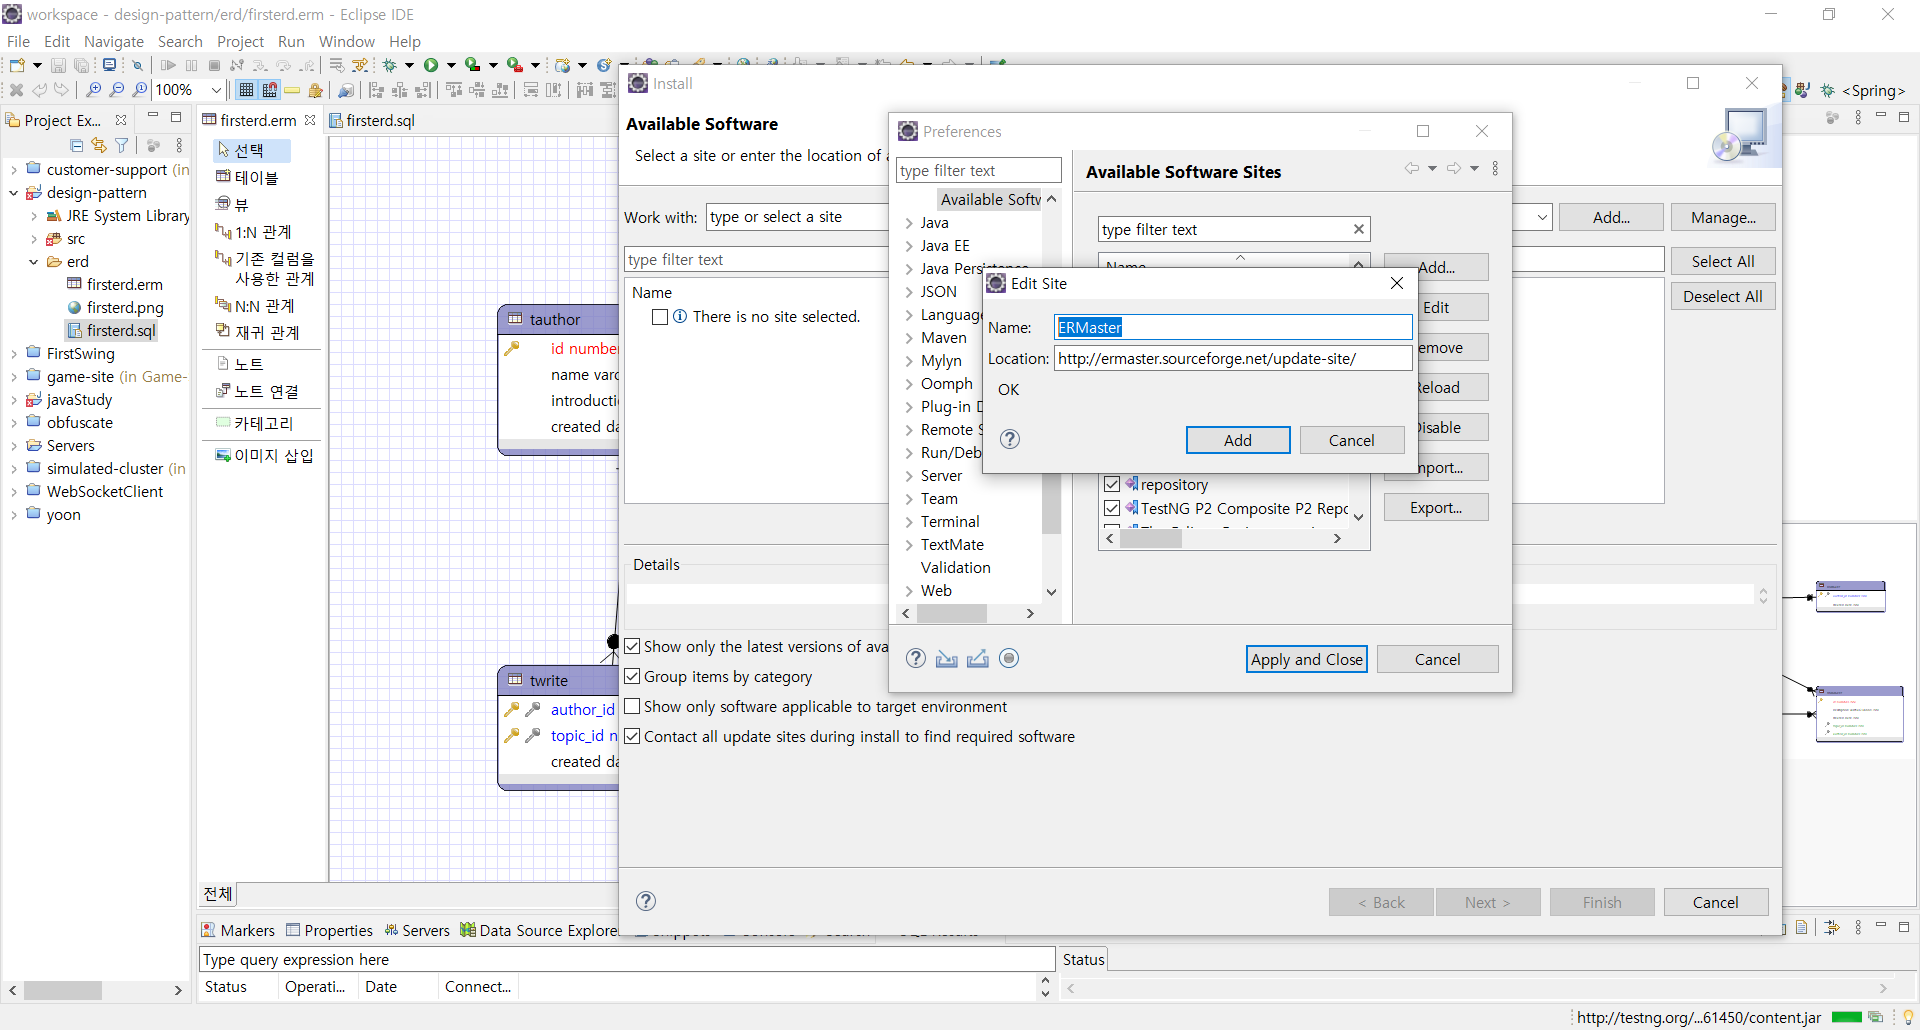Click the help icon in Preferences dialog
Viewport: 1920px width, 1030px height.
[916, 658]
